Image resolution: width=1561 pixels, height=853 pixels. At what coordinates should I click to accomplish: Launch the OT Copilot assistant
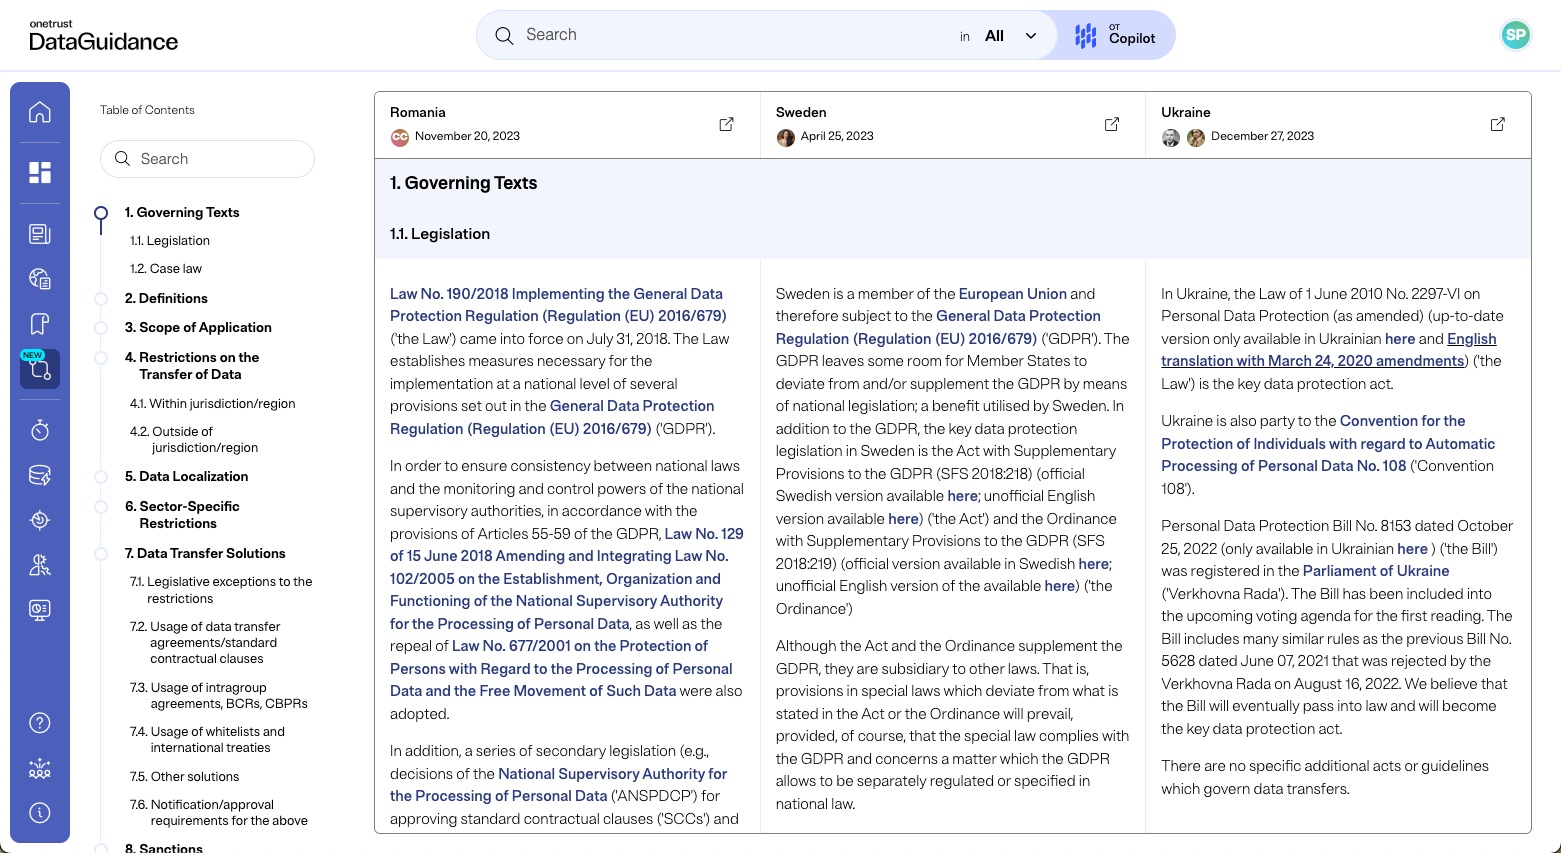1115,36
